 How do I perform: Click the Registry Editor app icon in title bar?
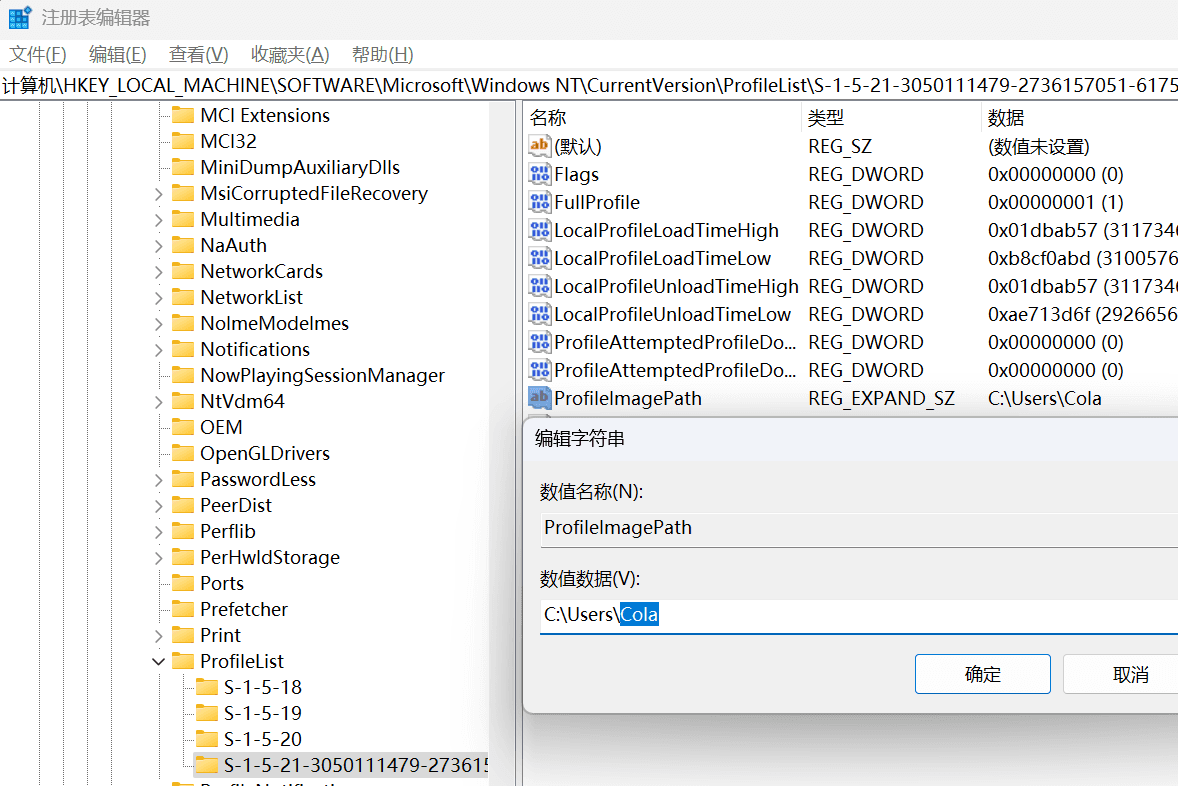point(20,18)
